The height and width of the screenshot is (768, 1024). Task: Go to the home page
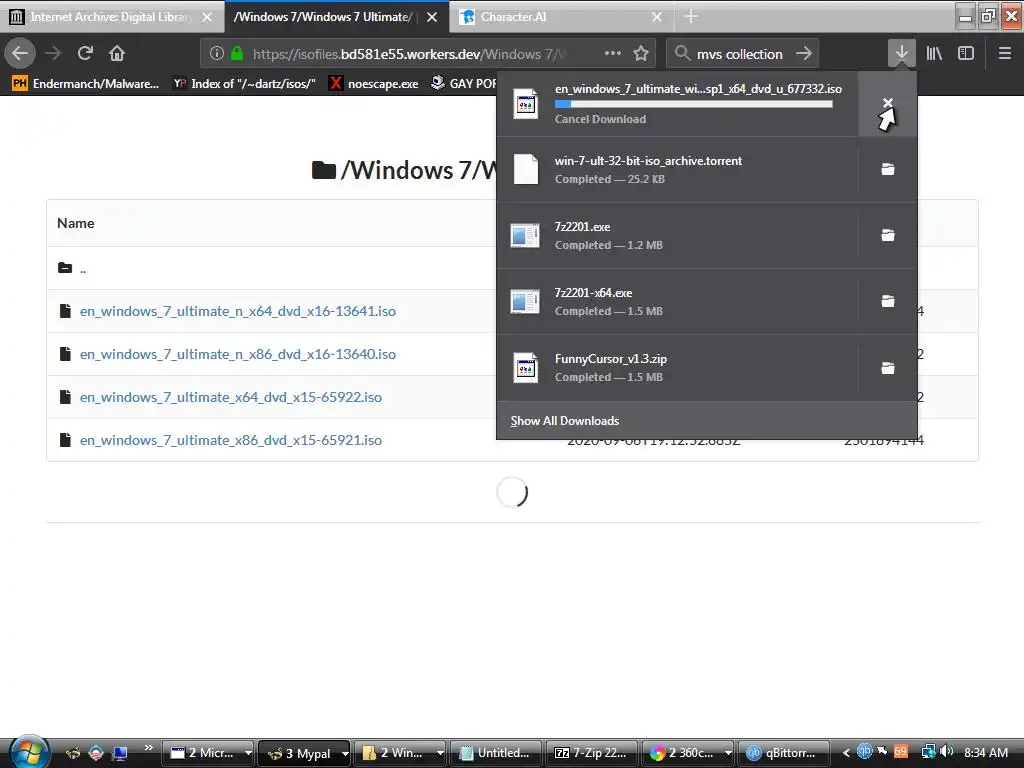click(117, 54)
